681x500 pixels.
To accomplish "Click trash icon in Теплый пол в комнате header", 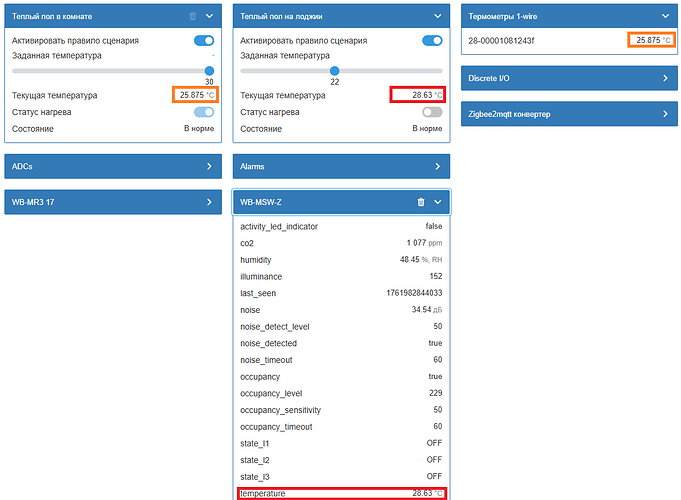I will [192, 16].
